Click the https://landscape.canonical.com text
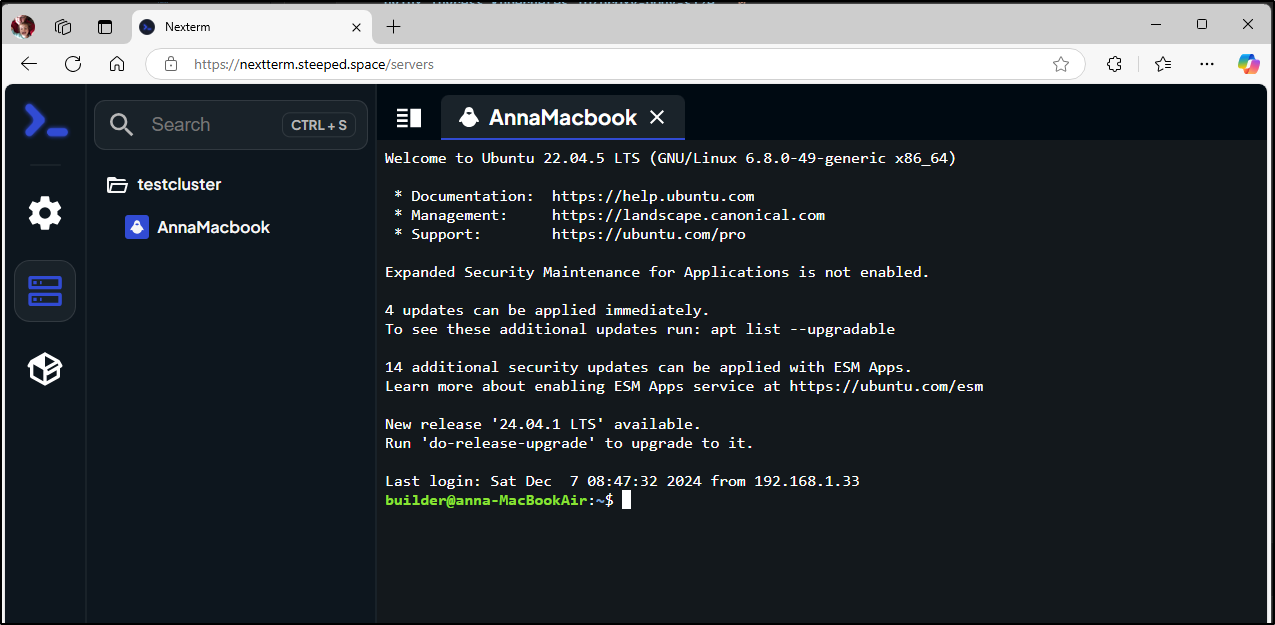Image resolution: width=1275 pixels, height=625 pixels. pyautogui.click(x=688, y=215)
